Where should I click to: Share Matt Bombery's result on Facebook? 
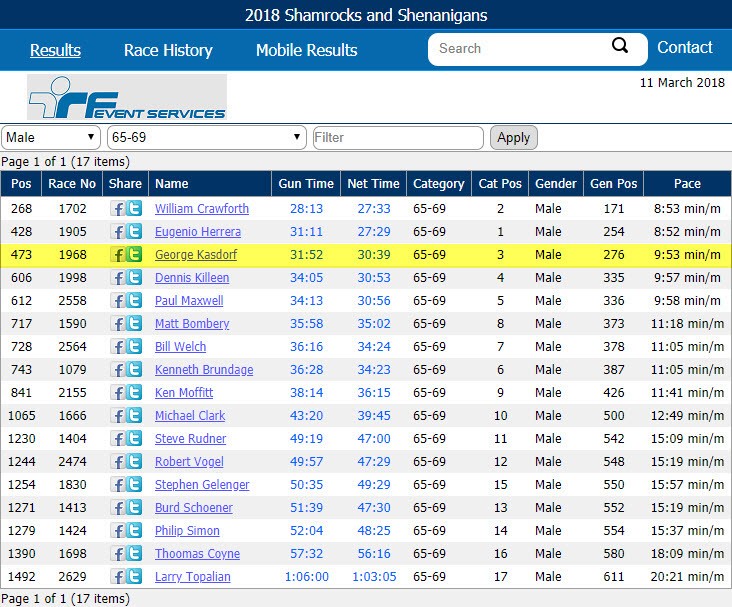click(x=118, y=324)
